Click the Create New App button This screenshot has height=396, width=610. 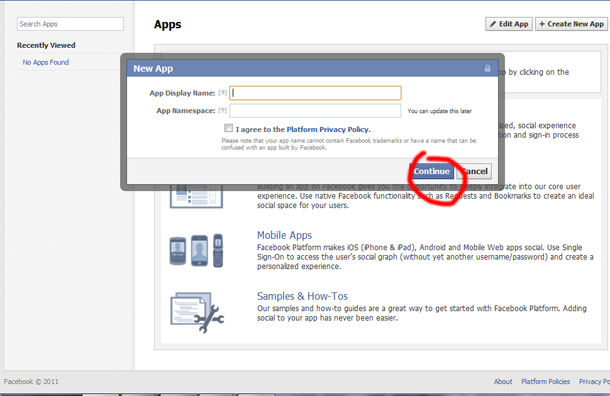[x=571, y=24]
